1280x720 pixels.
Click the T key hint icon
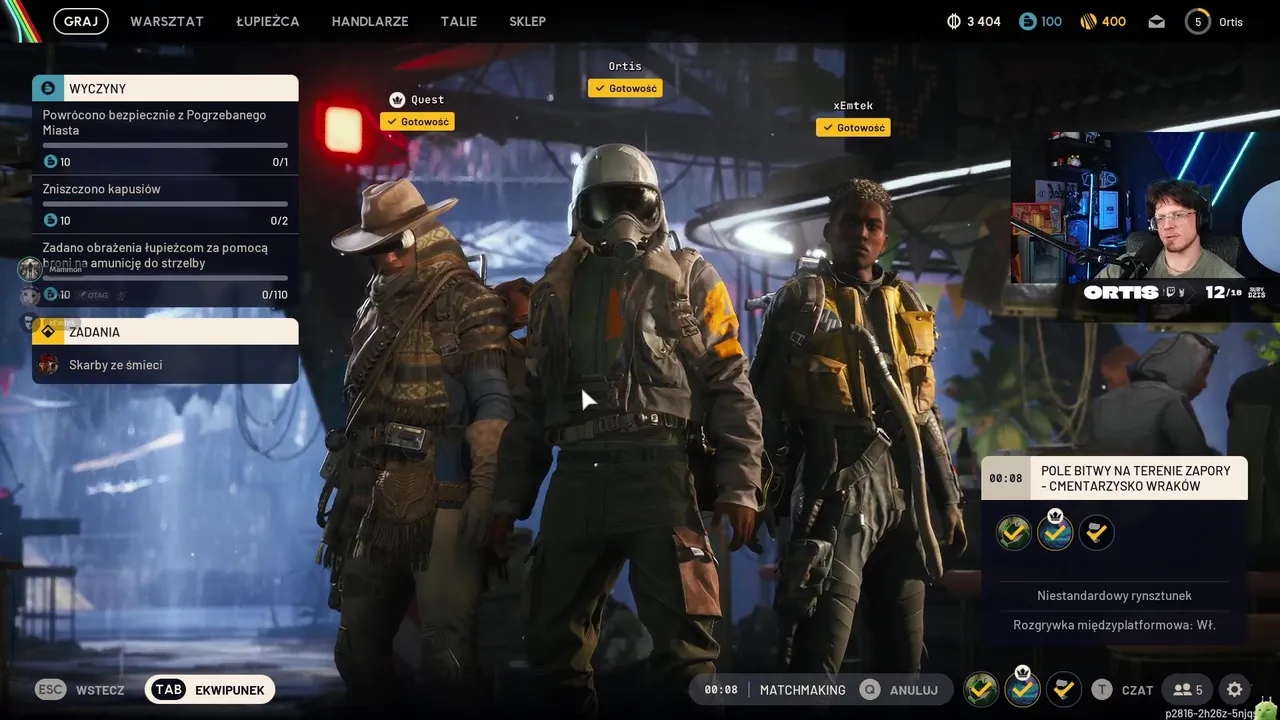pyautogui.click(x=1101, y=689)
